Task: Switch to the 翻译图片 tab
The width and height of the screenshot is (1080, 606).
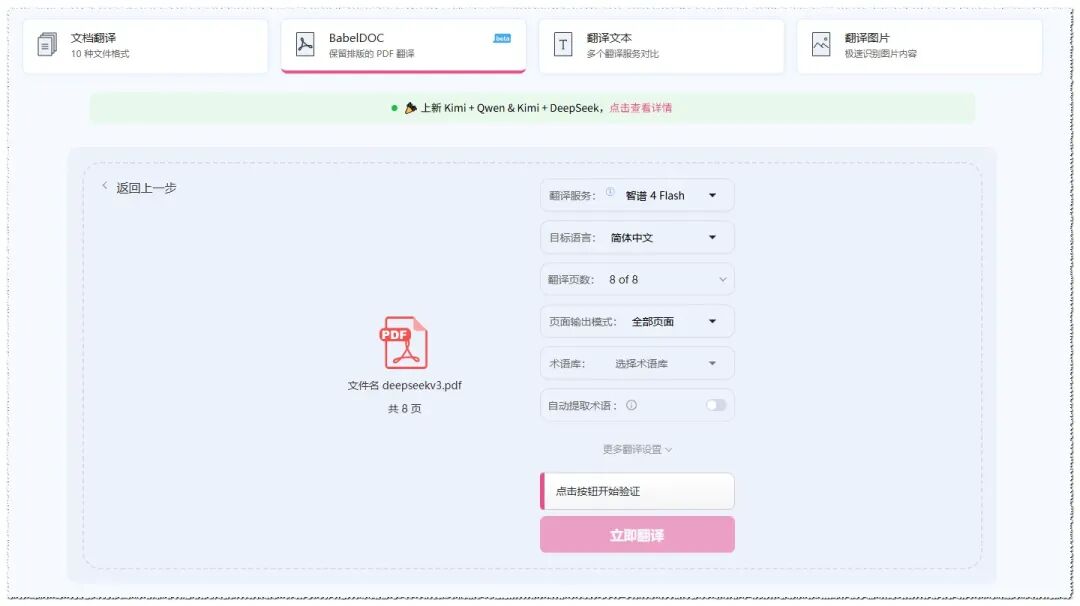Action: pyautogui.click(x=920, y=45)
